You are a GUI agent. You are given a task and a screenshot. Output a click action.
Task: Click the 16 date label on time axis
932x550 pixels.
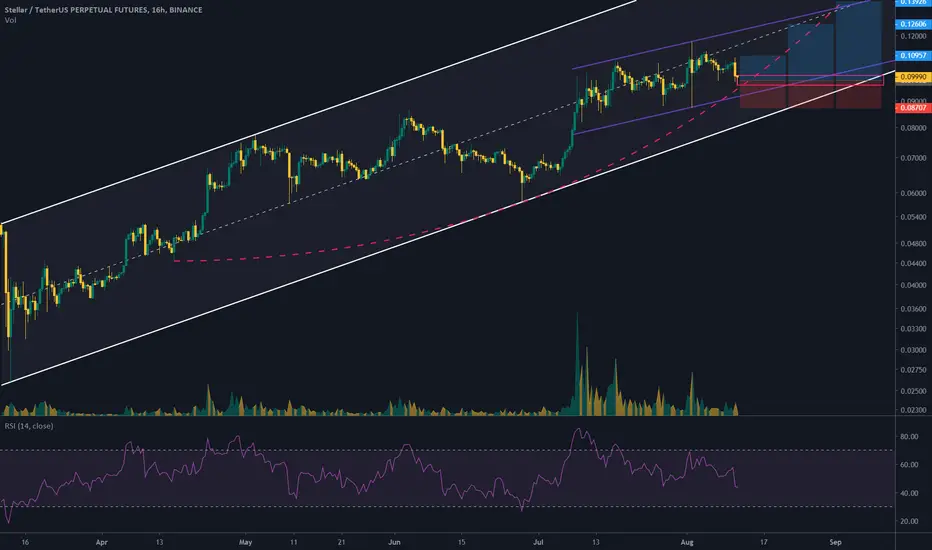tap(25, 542)
